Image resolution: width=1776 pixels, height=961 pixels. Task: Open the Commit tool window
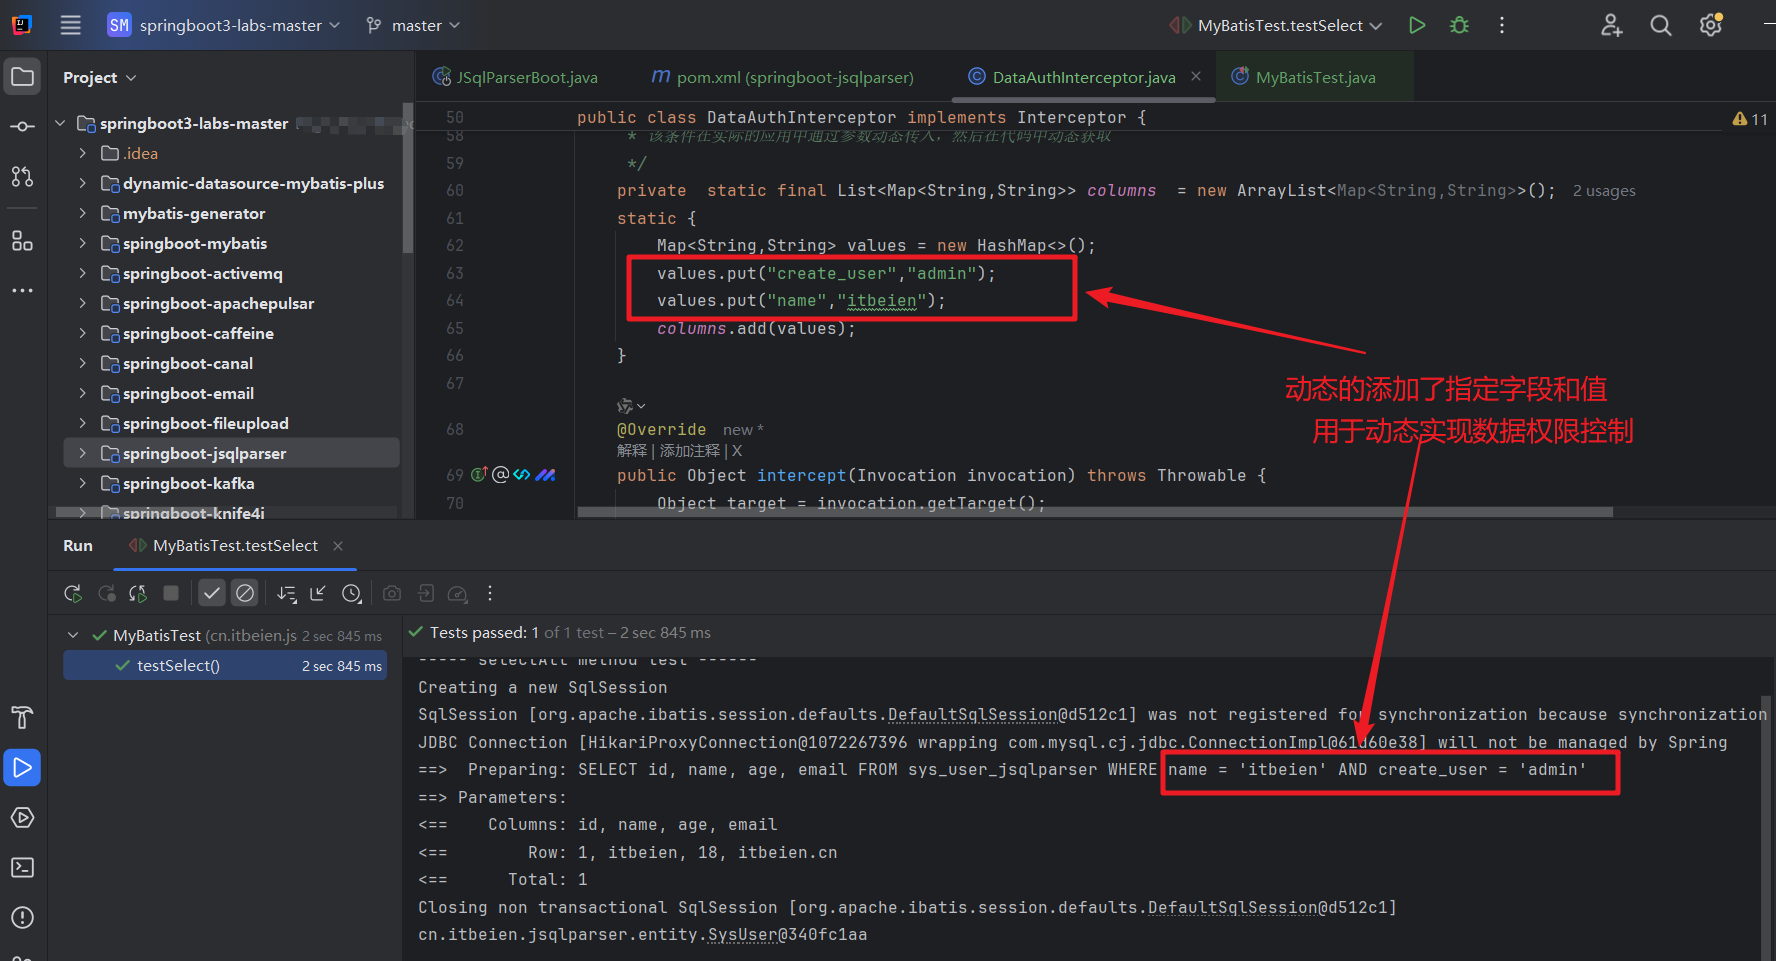[22, 127]
